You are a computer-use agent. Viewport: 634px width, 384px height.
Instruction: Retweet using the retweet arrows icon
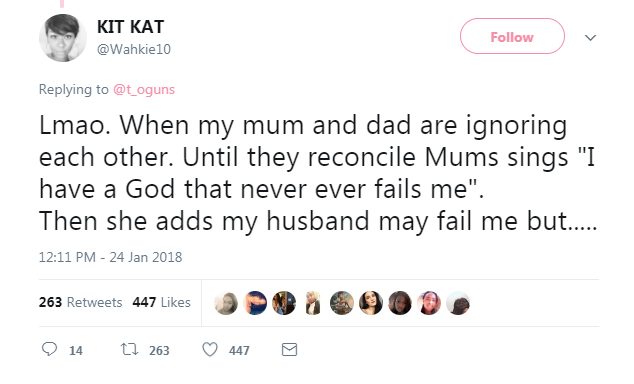pyautogui.click(x=130, y=349)
